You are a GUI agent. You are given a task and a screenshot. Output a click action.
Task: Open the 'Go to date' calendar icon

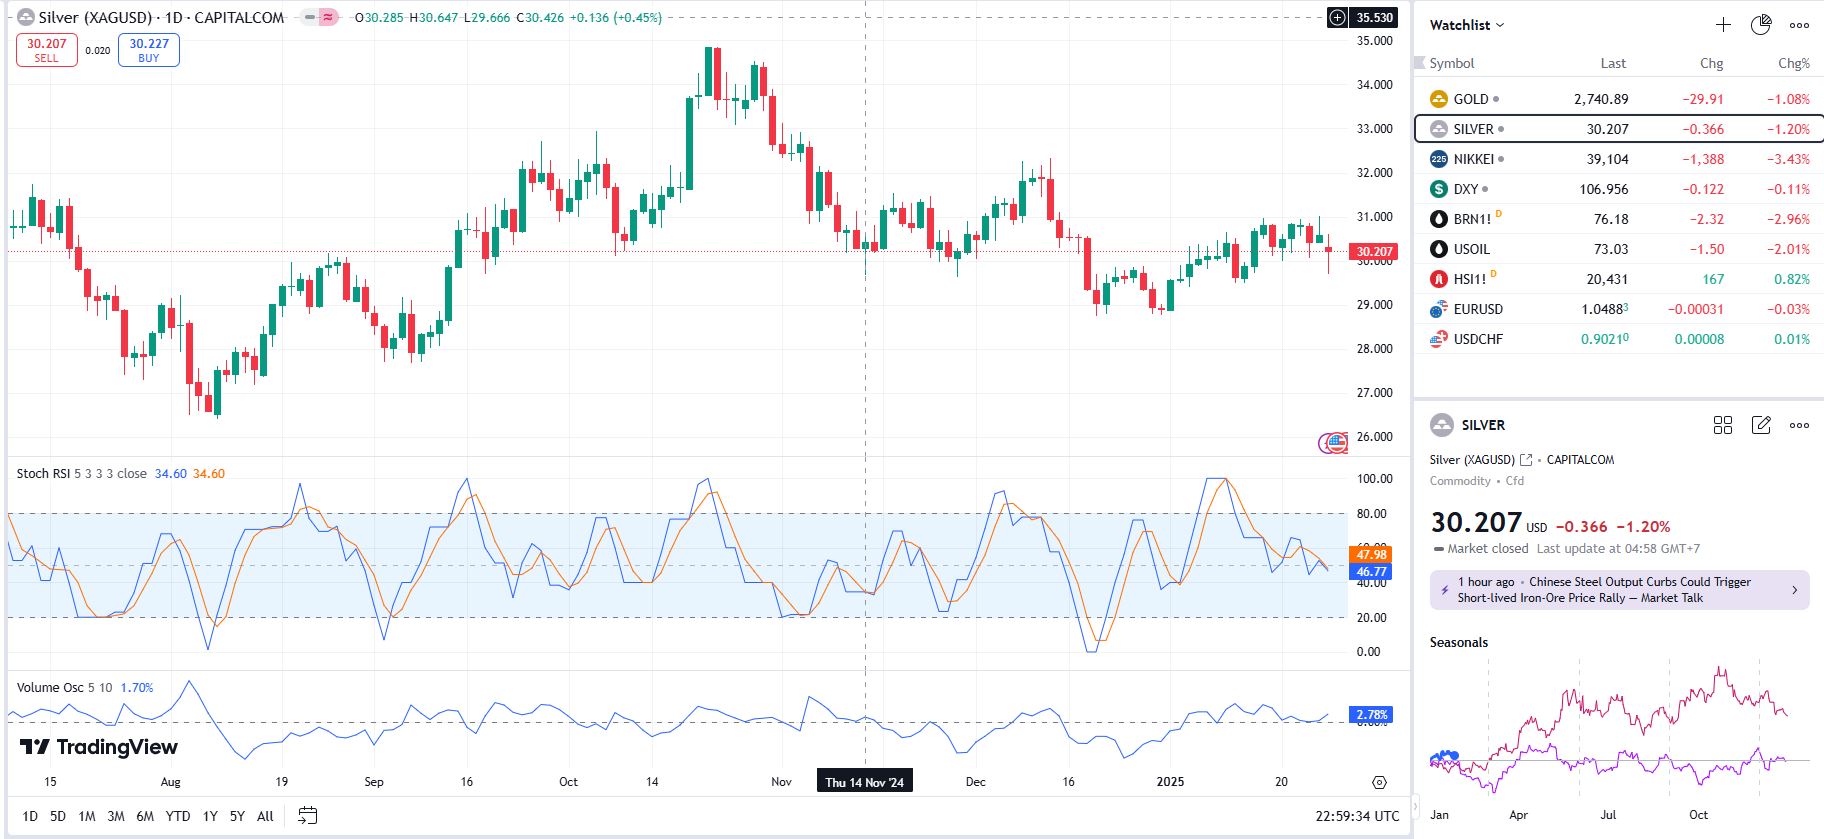[x=307, y=816]
